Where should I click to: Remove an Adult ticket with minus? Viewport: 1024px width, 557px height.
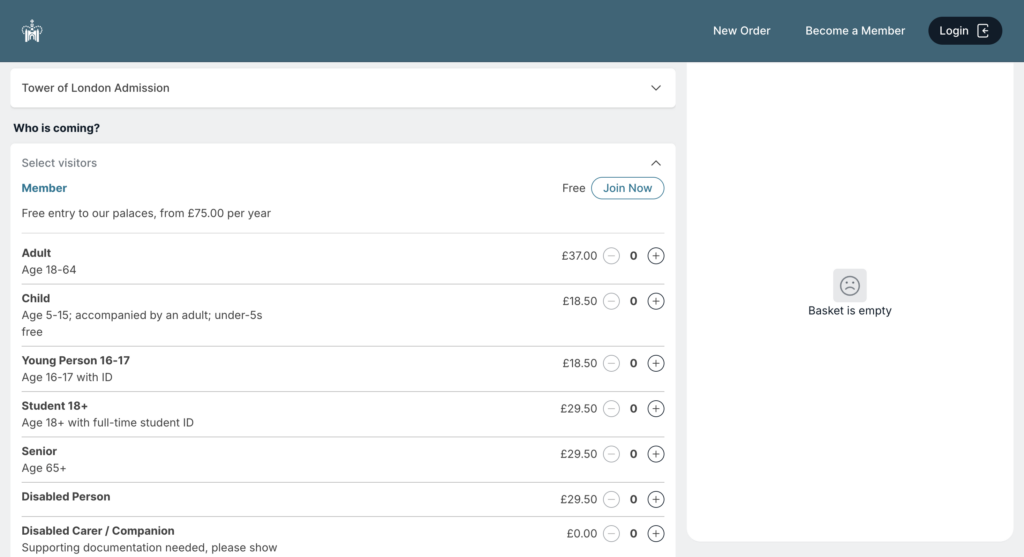tap(611, 256)
